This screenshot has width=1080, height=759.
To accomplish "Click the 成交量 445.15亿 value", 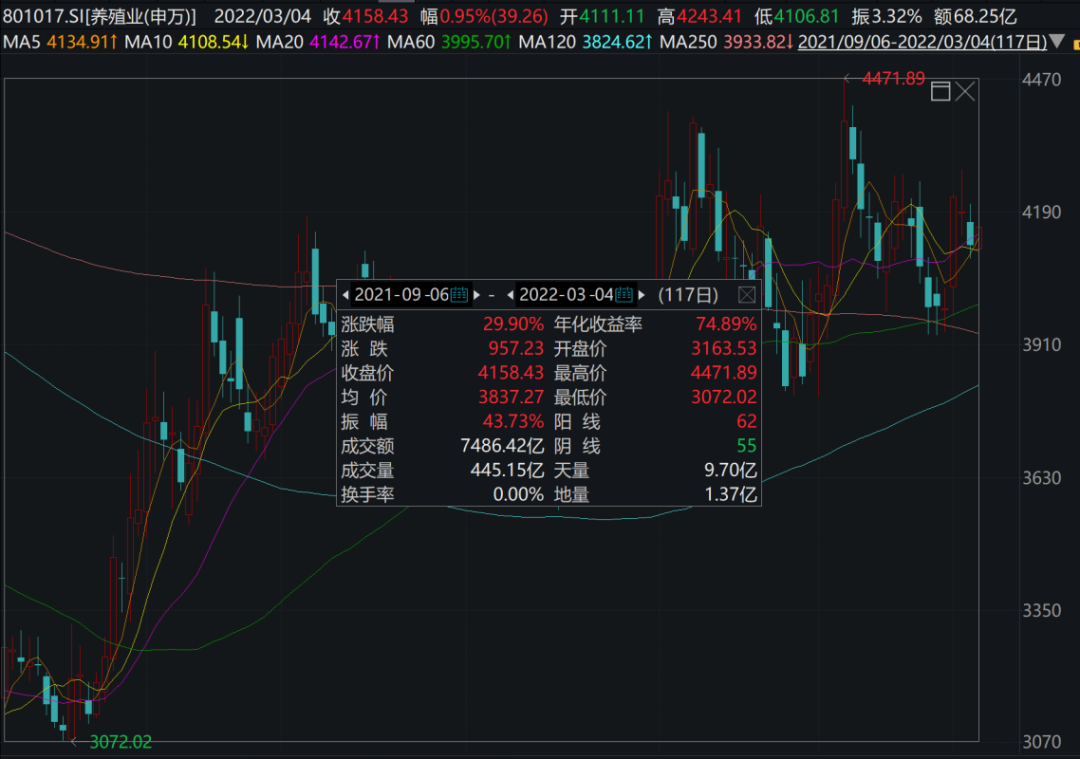I will (x=507, y=470).
